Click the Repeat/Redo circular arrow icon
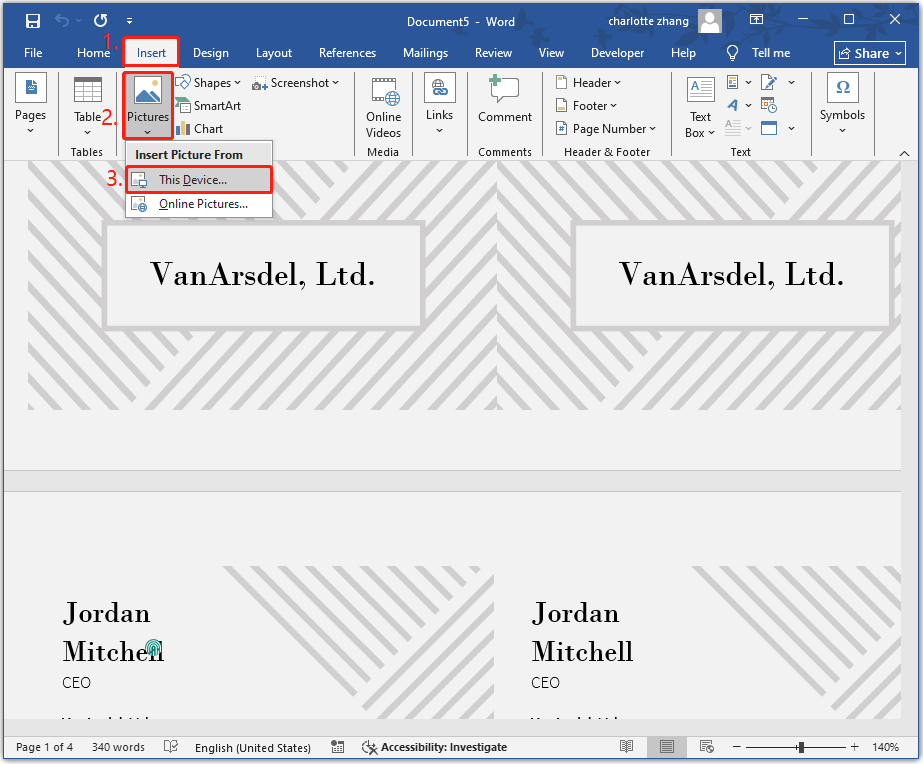Viewport: 923px width, 764px height. point(101,21)
